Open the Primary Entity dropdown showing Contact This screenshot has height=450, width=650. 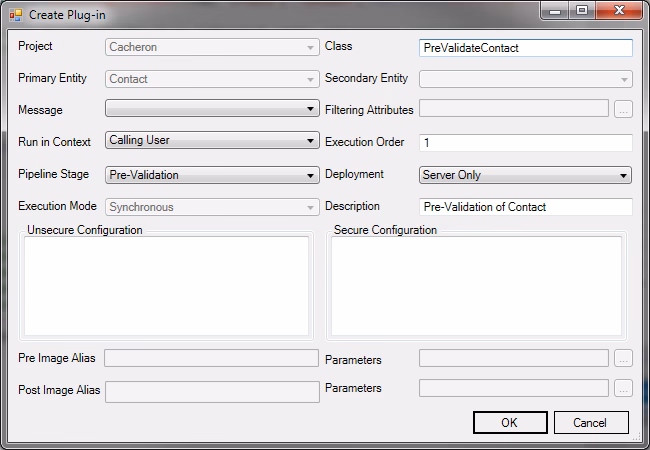coord(212,79)
